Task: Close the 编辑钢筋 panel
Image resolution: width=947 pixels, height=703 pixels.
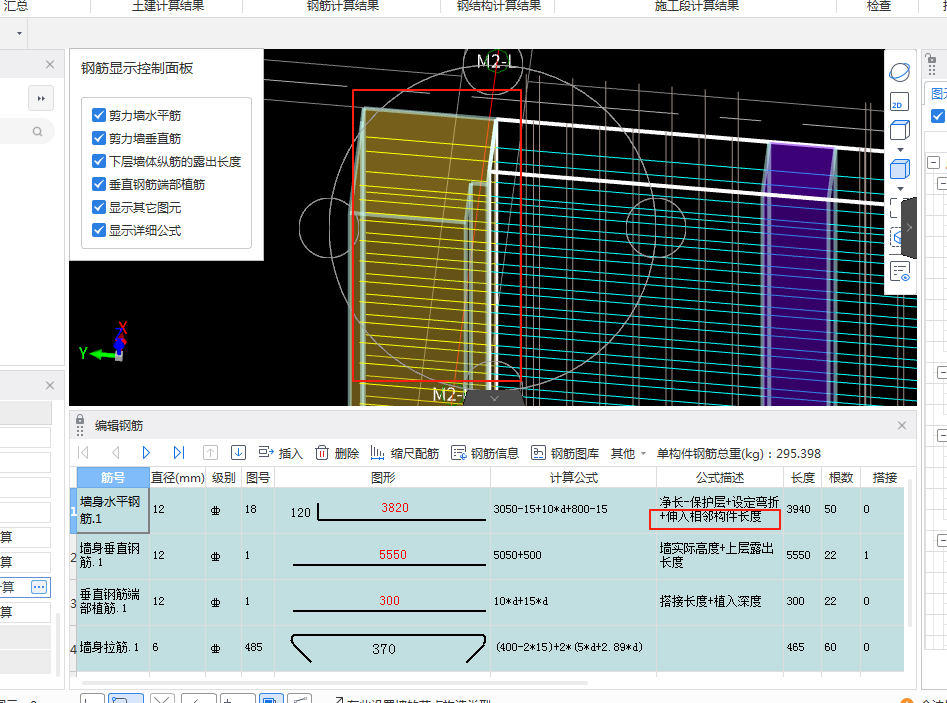Action: (902, 425)
